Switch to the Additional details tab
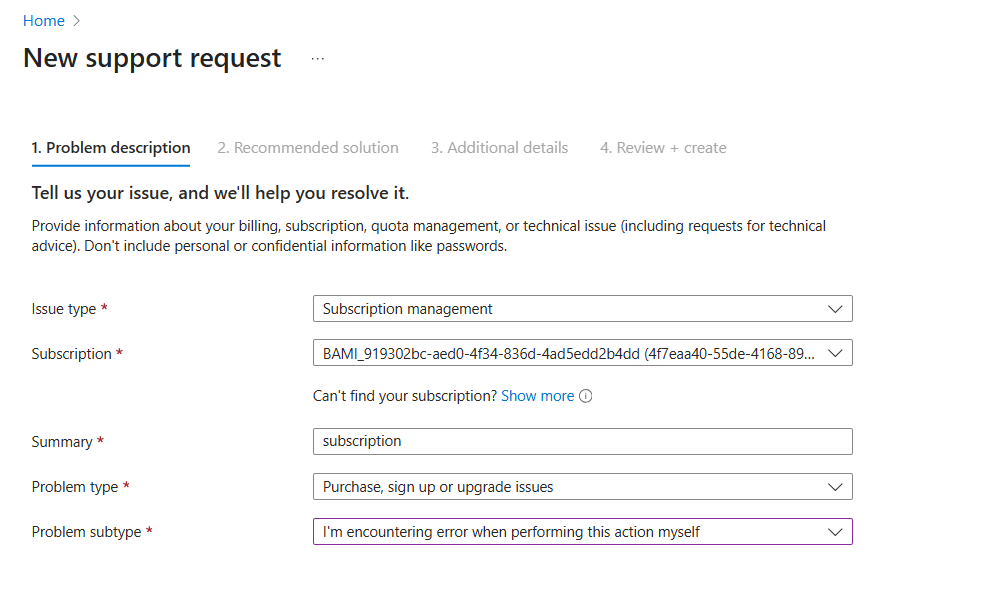 499,147
